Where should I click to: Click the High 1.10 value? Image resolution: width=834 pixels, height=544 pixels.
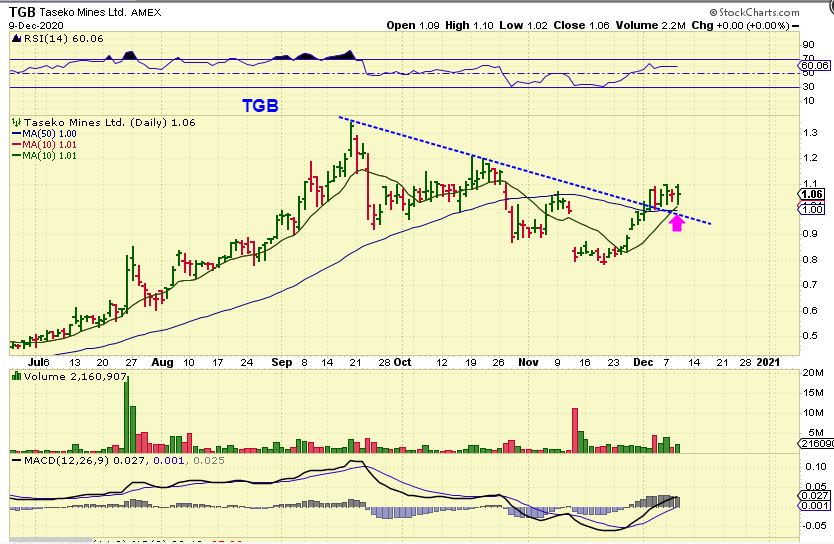click(469, 25)
